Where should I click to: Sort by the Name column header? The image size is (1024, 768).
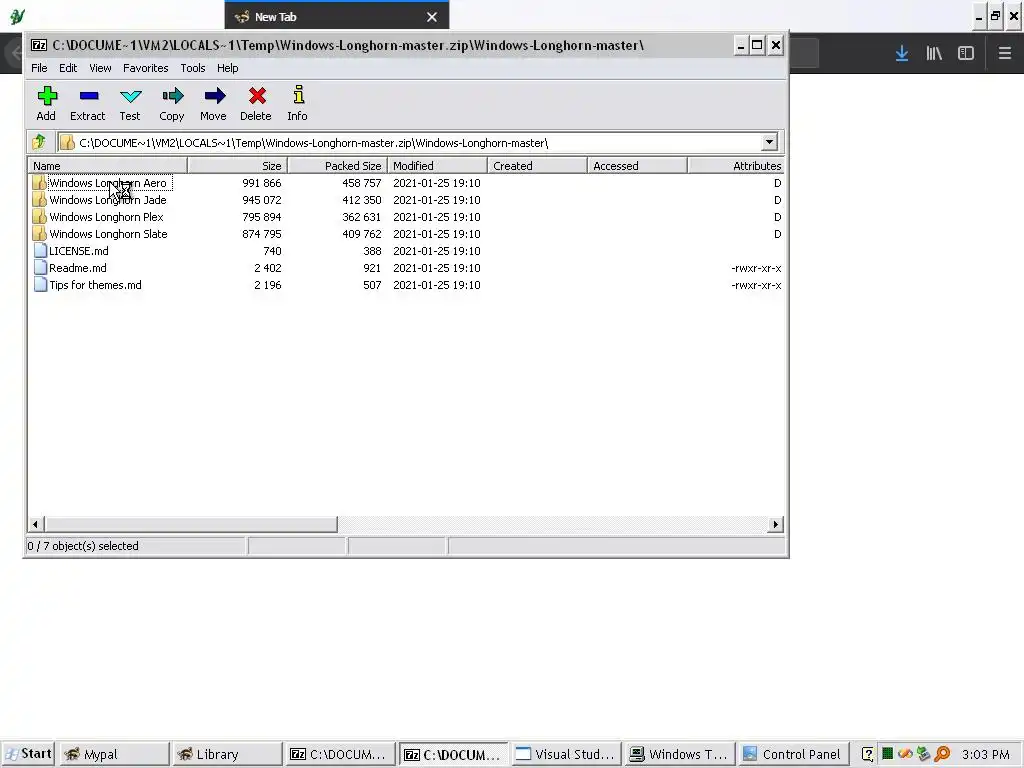tap(108, 166)
